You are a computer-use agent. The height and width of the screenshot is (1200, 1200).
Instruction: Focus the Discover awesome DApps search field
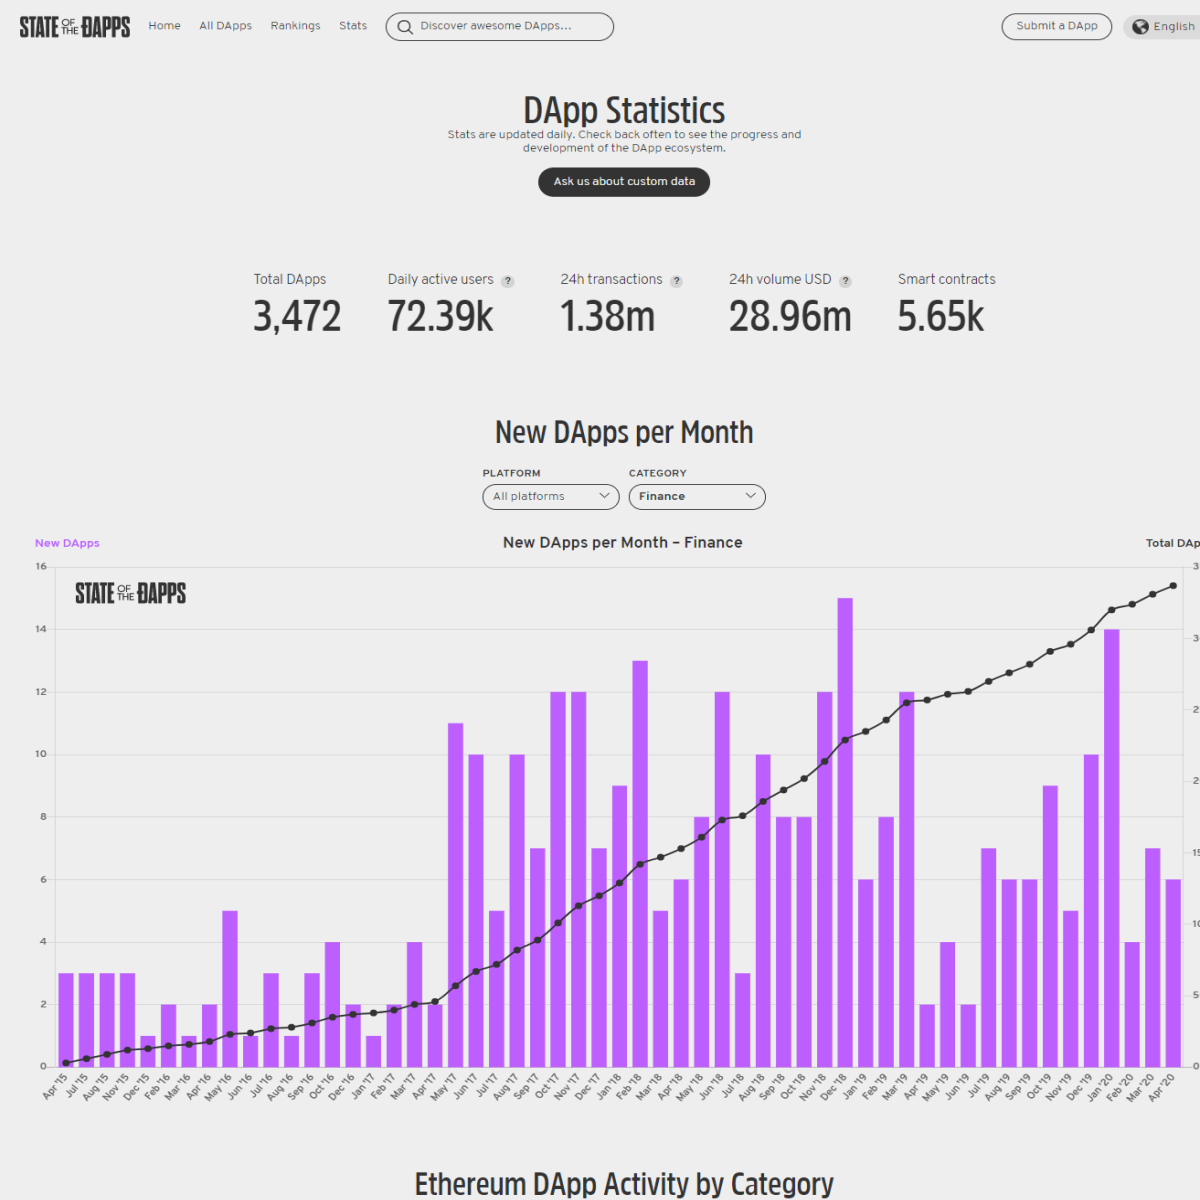[500, 27]
